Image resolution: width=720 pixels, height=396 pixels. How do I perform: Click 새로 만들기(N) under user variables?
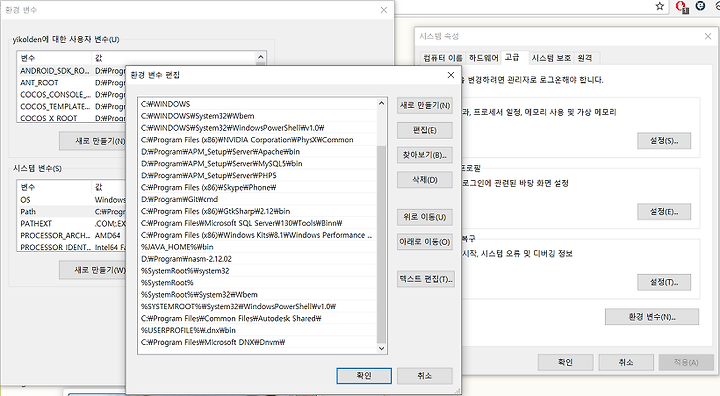[92, 141]
